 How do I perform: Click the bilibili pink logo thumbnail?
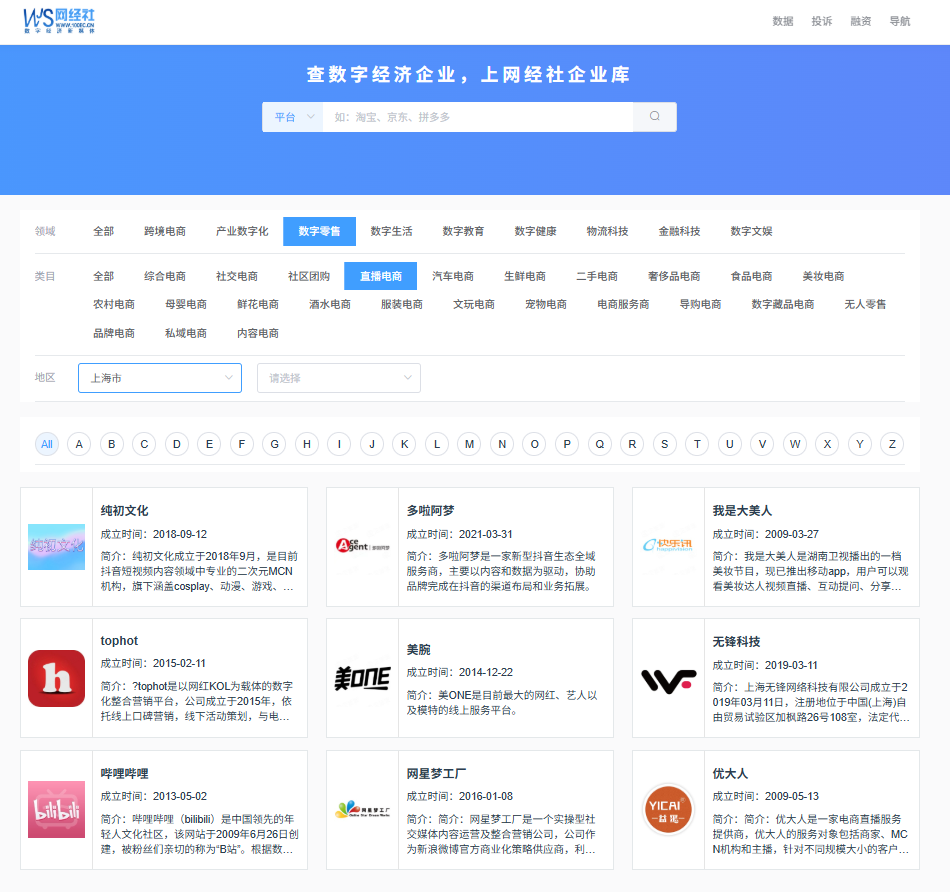coord(56,809)
